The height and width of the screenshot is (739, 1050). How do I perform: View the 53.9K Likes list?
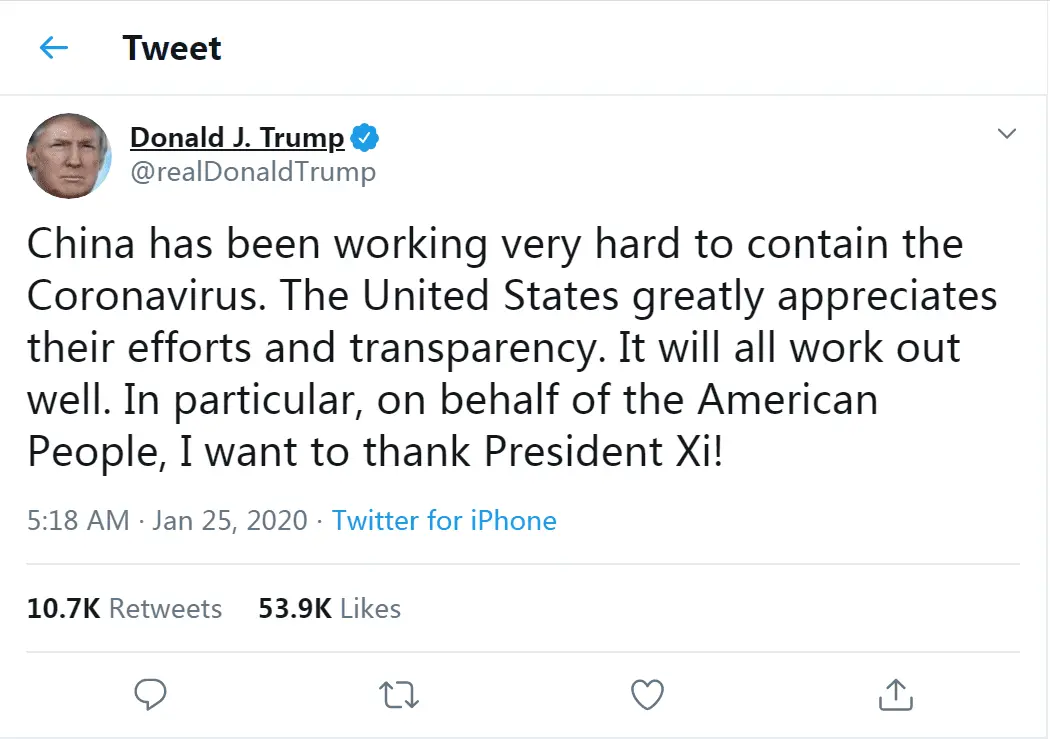coord(329,608)
